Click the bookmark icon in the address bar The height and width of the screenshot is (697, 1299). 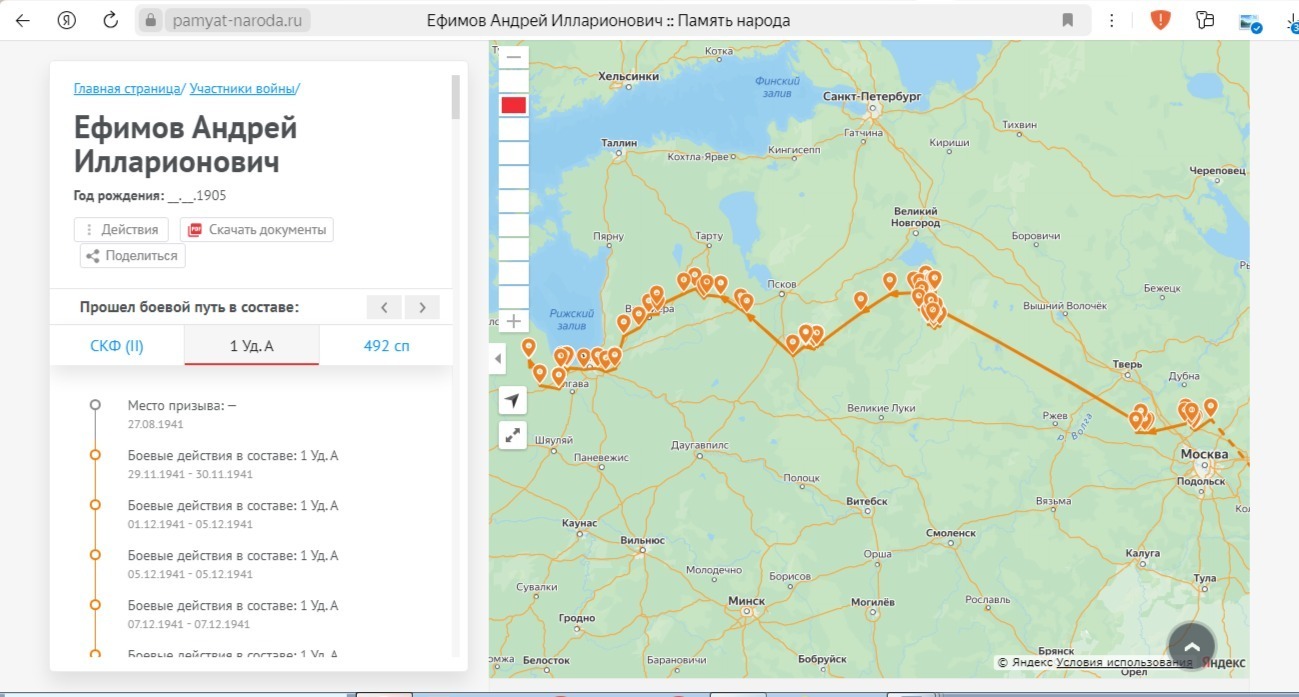coord(1068,20)
